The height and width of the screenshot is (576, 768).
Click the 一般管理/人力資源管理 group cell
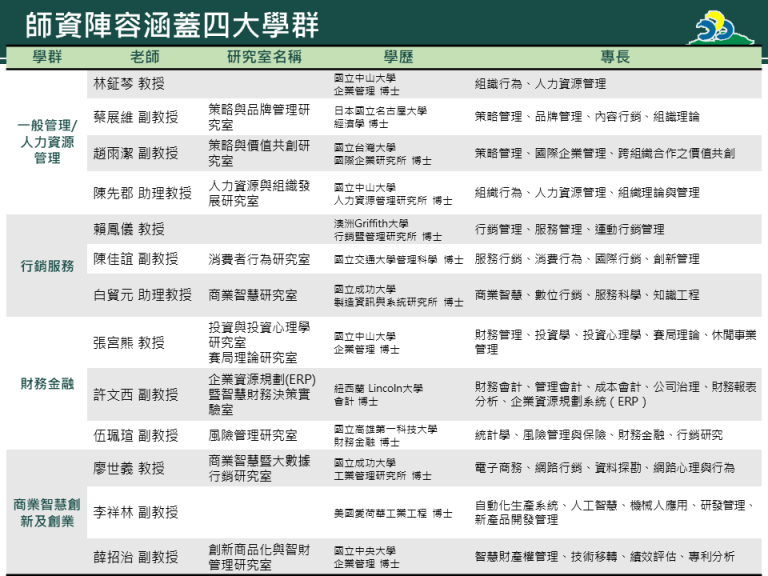(x=47, y=141)
